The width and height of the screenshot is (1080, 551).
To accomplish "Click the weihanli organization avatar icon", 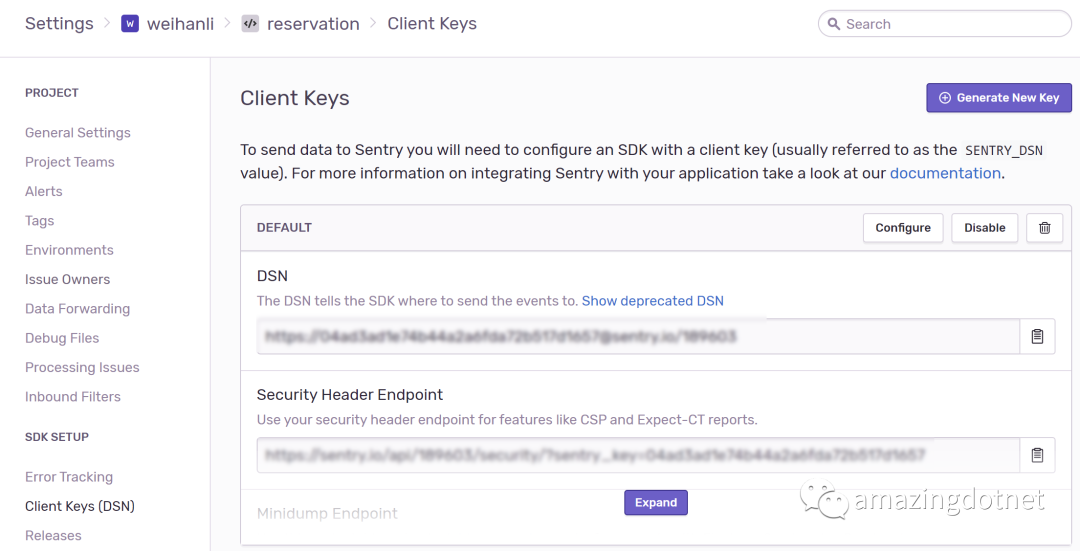I will 130,24.
